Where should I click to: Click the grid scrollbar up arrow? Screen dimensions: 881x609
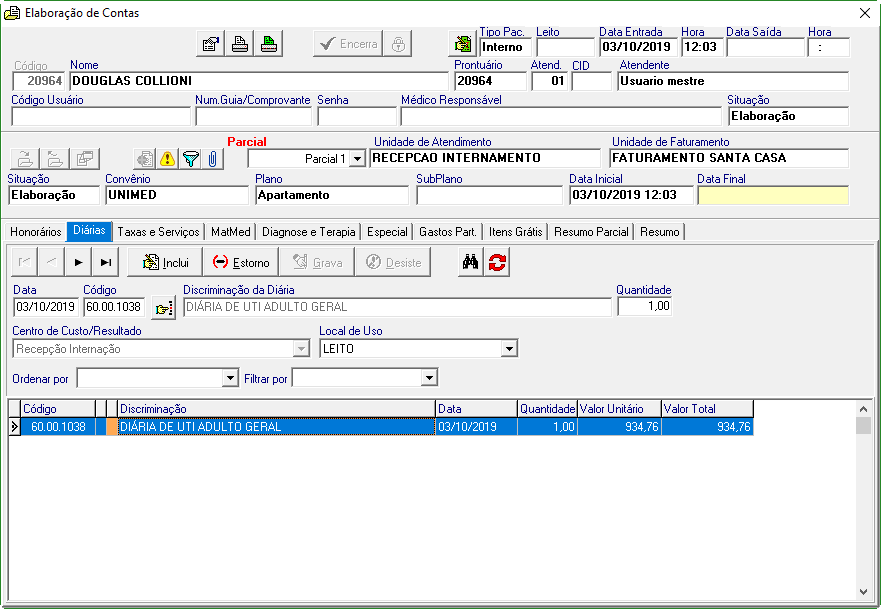pos(864,409)
